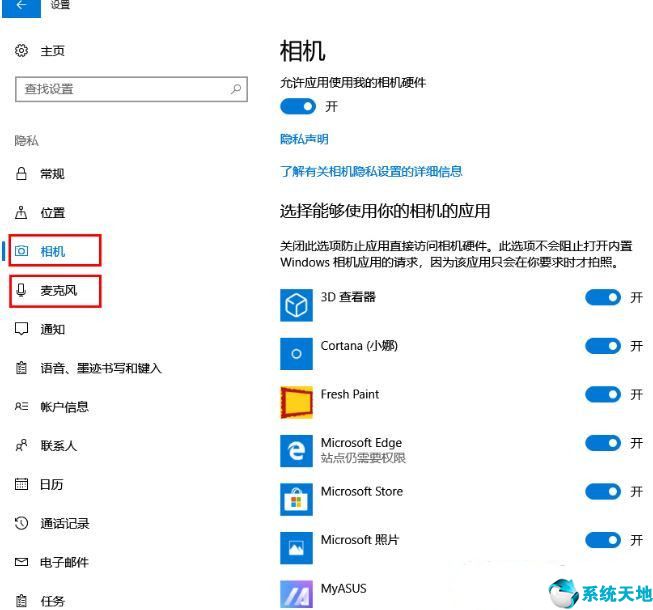Open the 主页 gear icon
The height and width of the screenshot is (610, 653).
21,50
